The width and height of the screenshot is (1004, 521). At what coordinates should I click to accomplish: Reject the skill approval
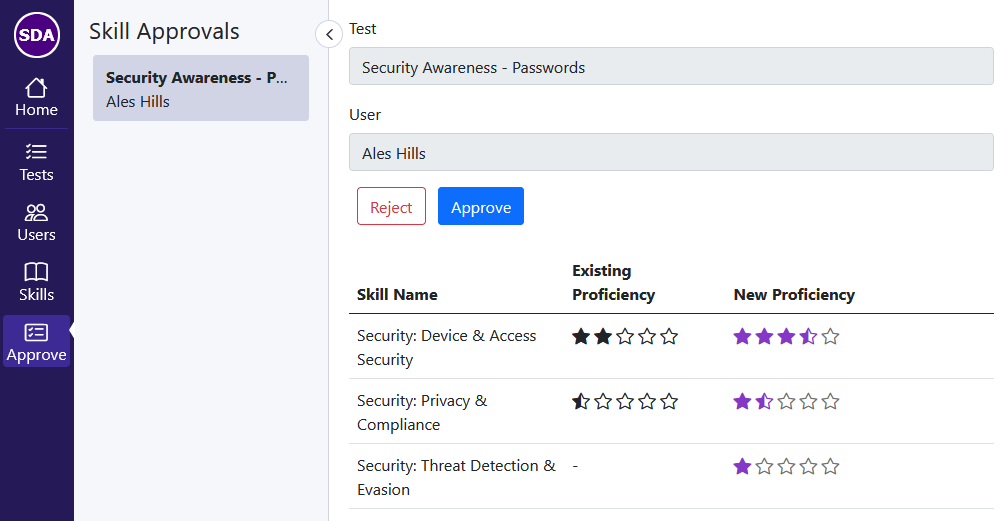391,206
